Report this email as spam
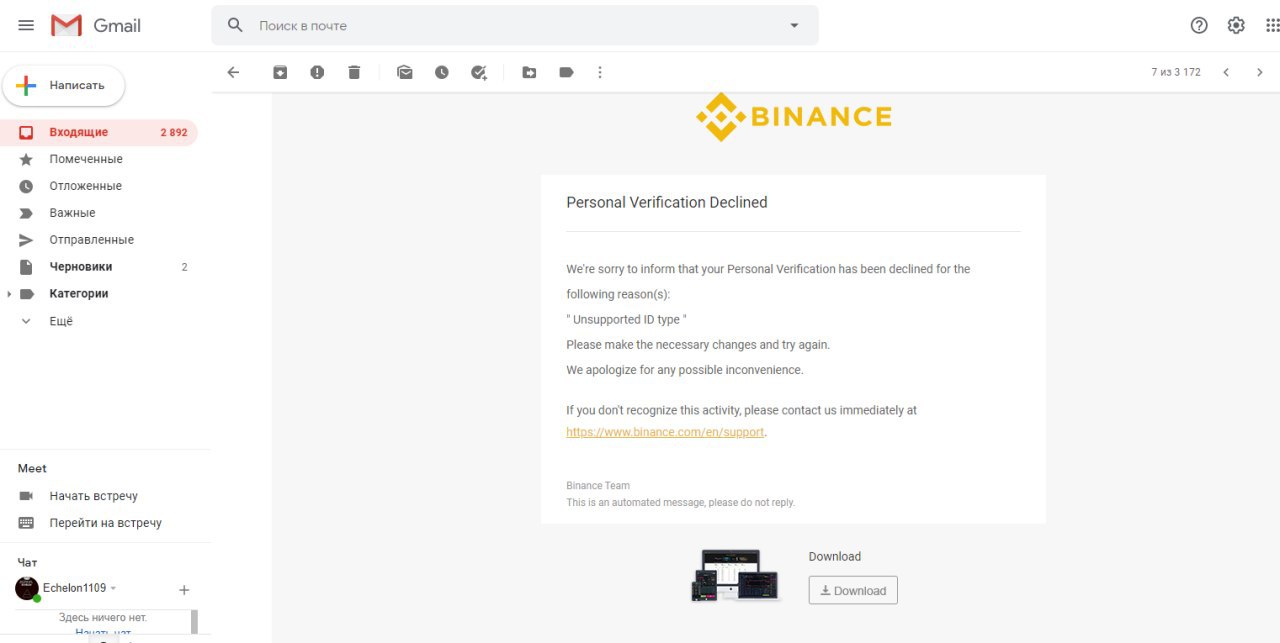This screenshot has width=1280, height=643. [317, 72]
